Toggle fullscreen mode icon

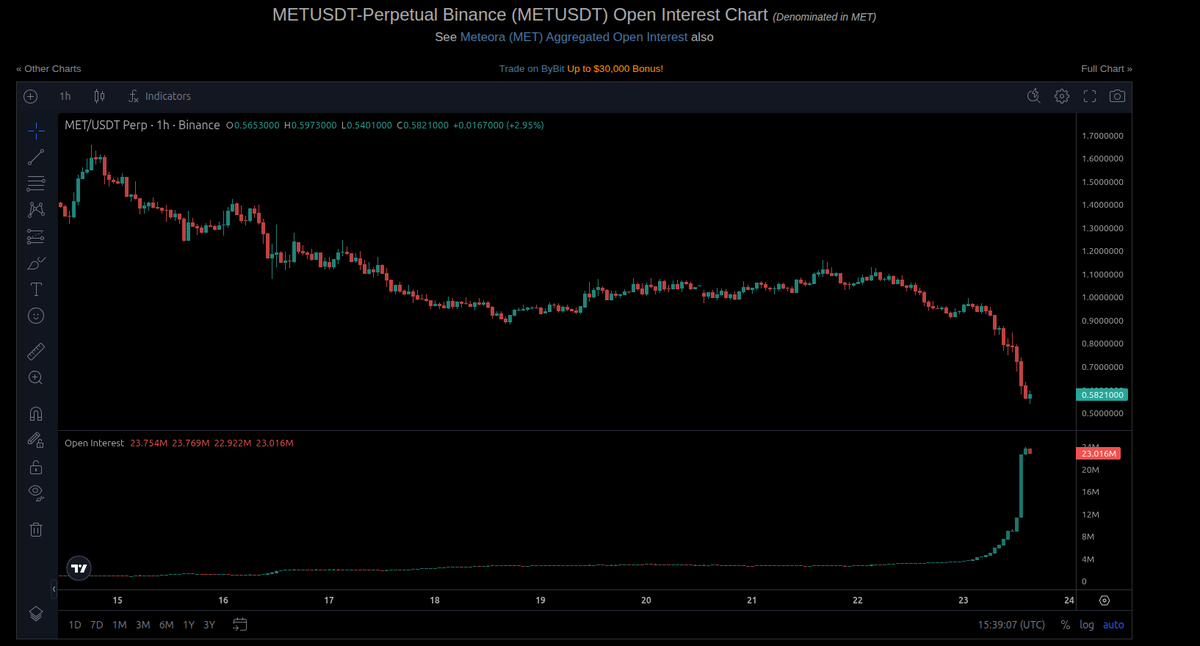tap(1090, 96)
